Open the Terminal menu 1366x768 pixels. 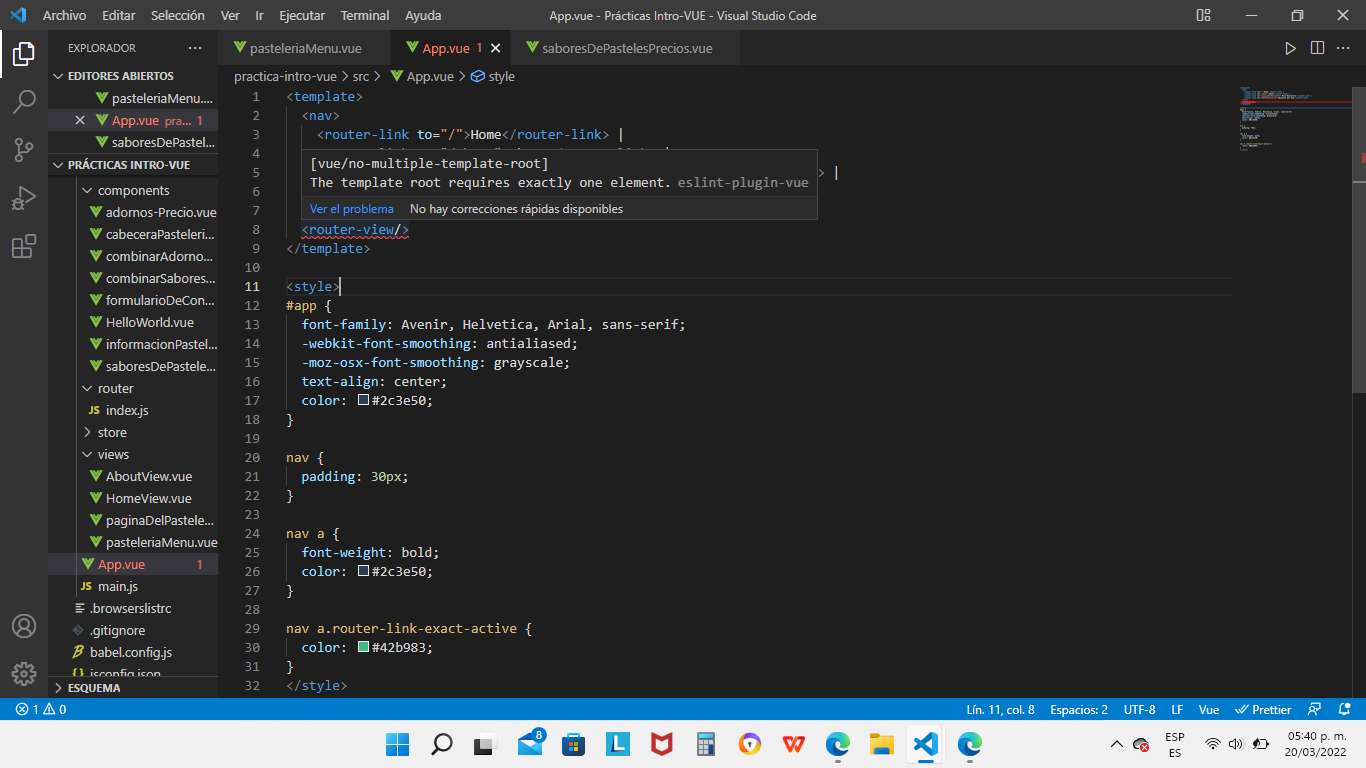364,15
